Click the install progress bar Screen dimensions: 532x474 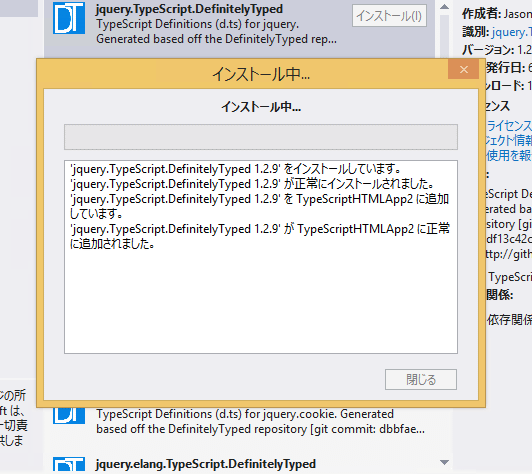coord(261,137)
